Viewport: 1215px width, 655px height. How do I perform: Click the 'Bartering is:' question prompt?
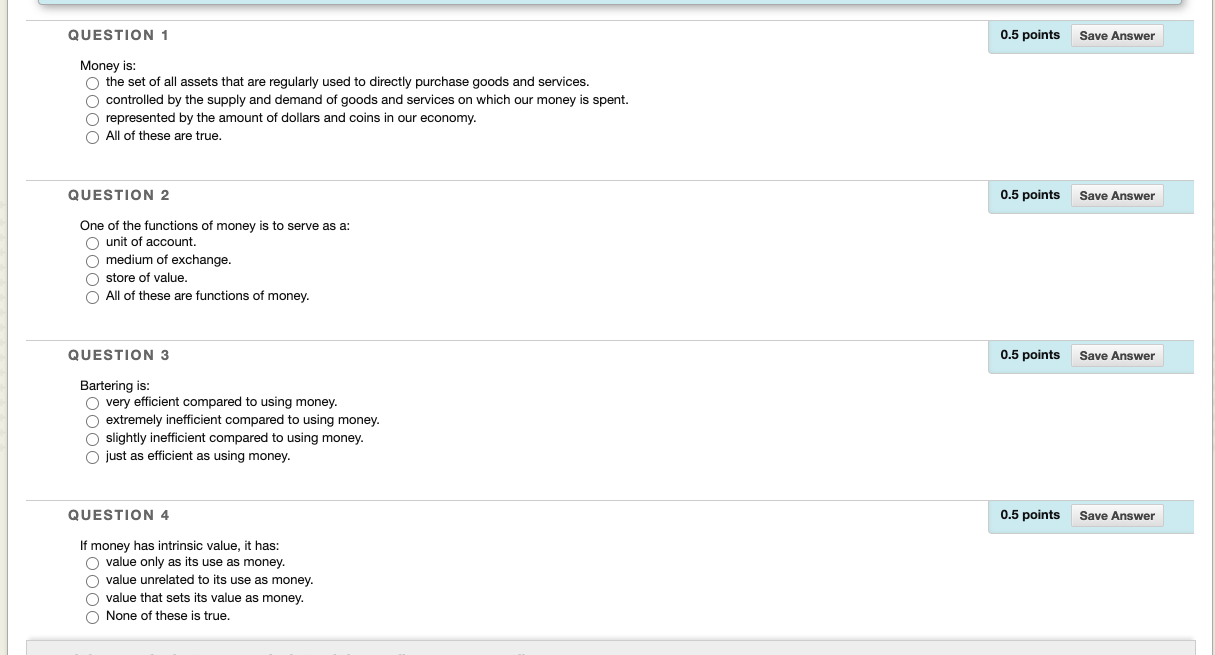pos(115,385)
